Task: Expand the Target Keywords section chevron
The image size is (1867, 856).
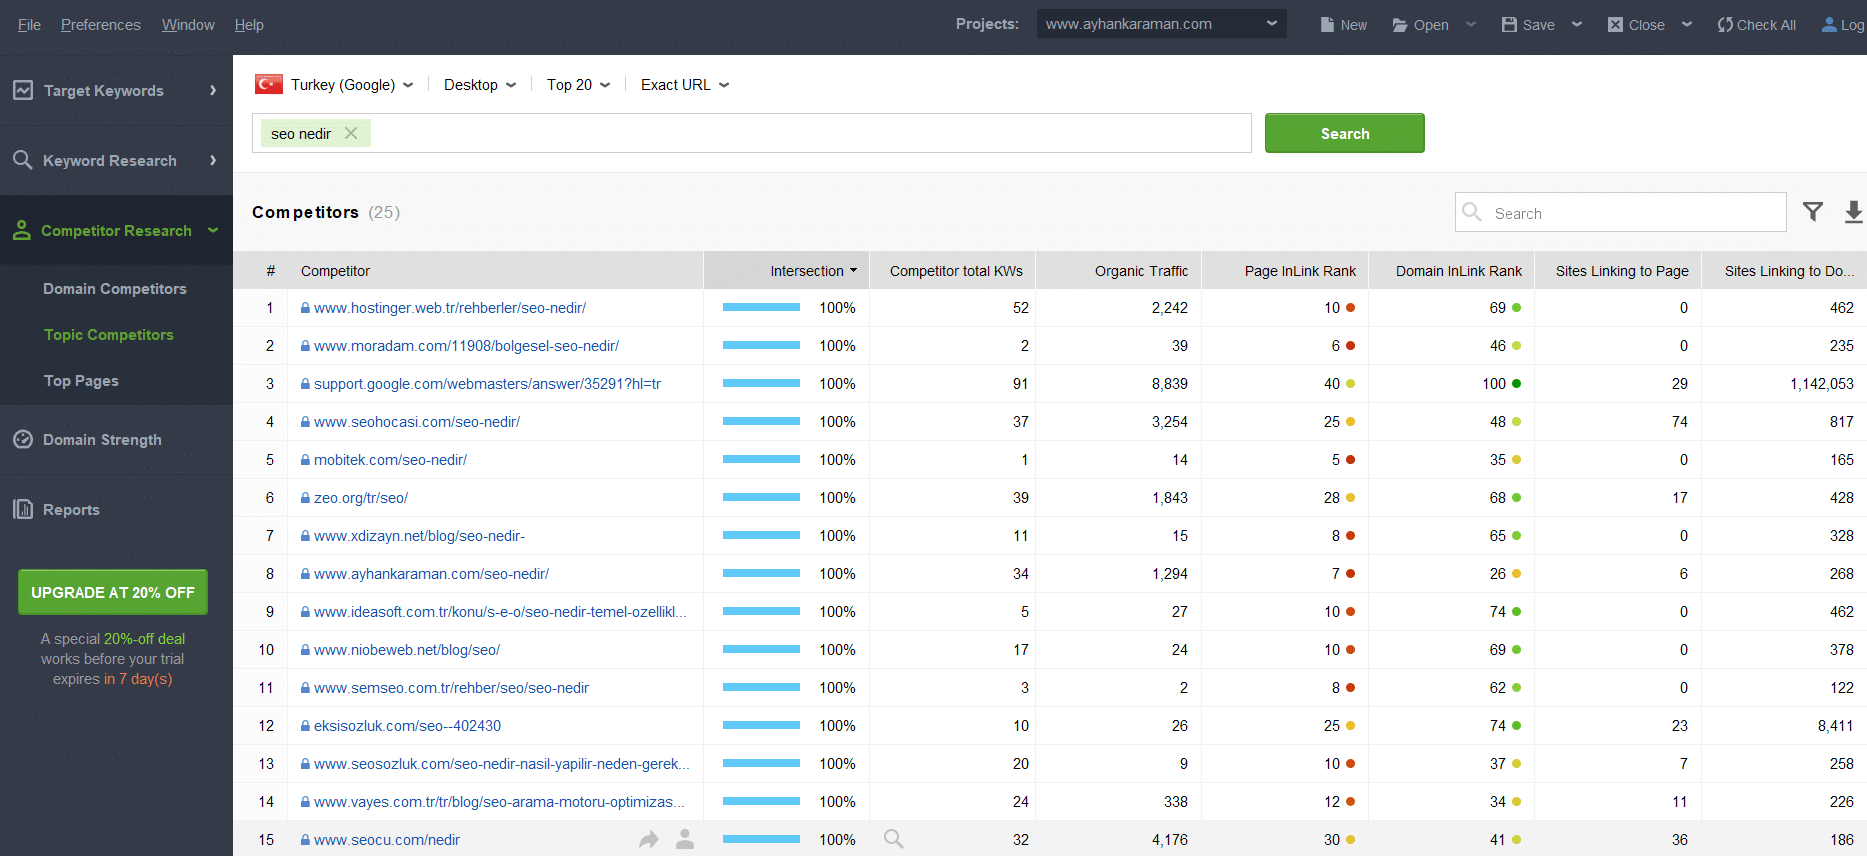Action: [213, 90]
